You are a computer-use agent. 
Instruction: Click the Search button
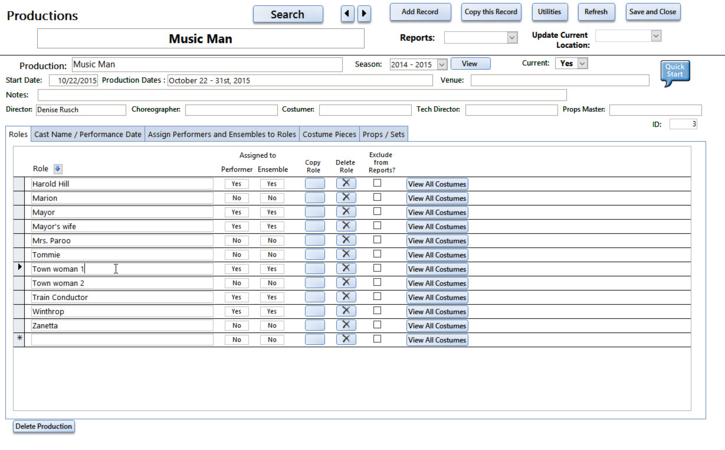click(x=288, y=14)
